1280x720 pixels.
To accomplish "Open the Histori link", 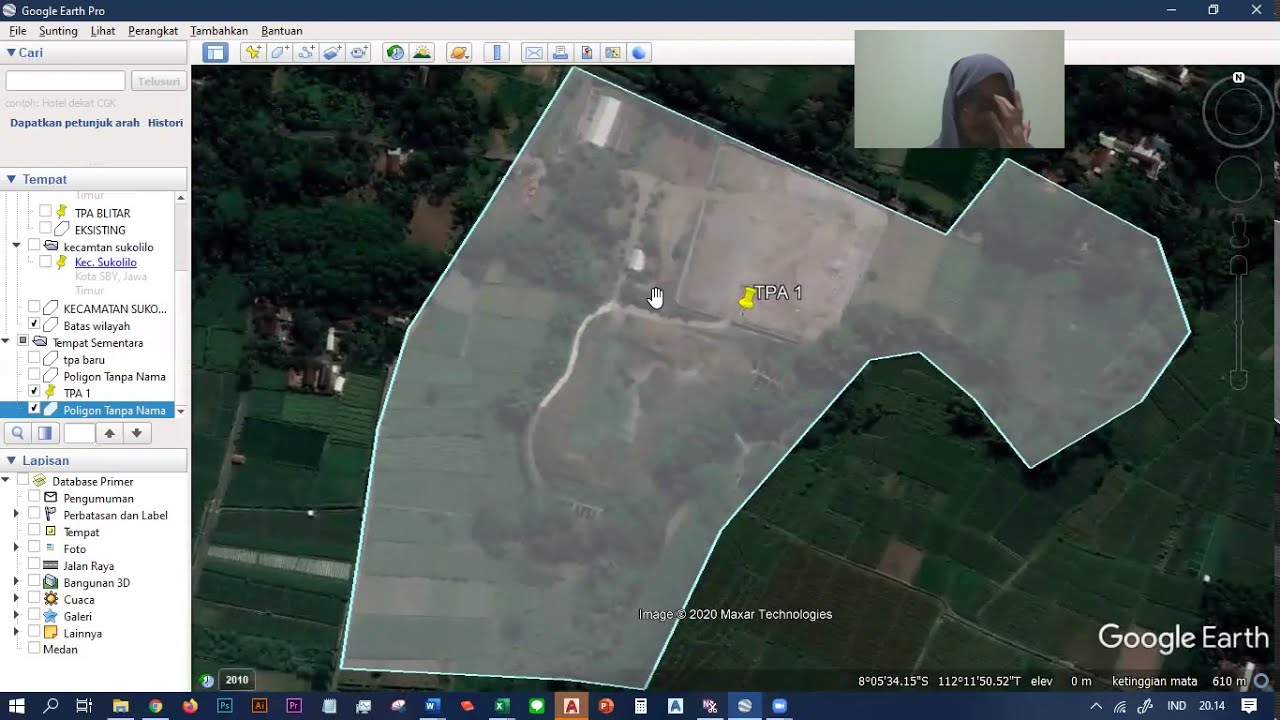I will pyautogui.click(x=165, y=123).
